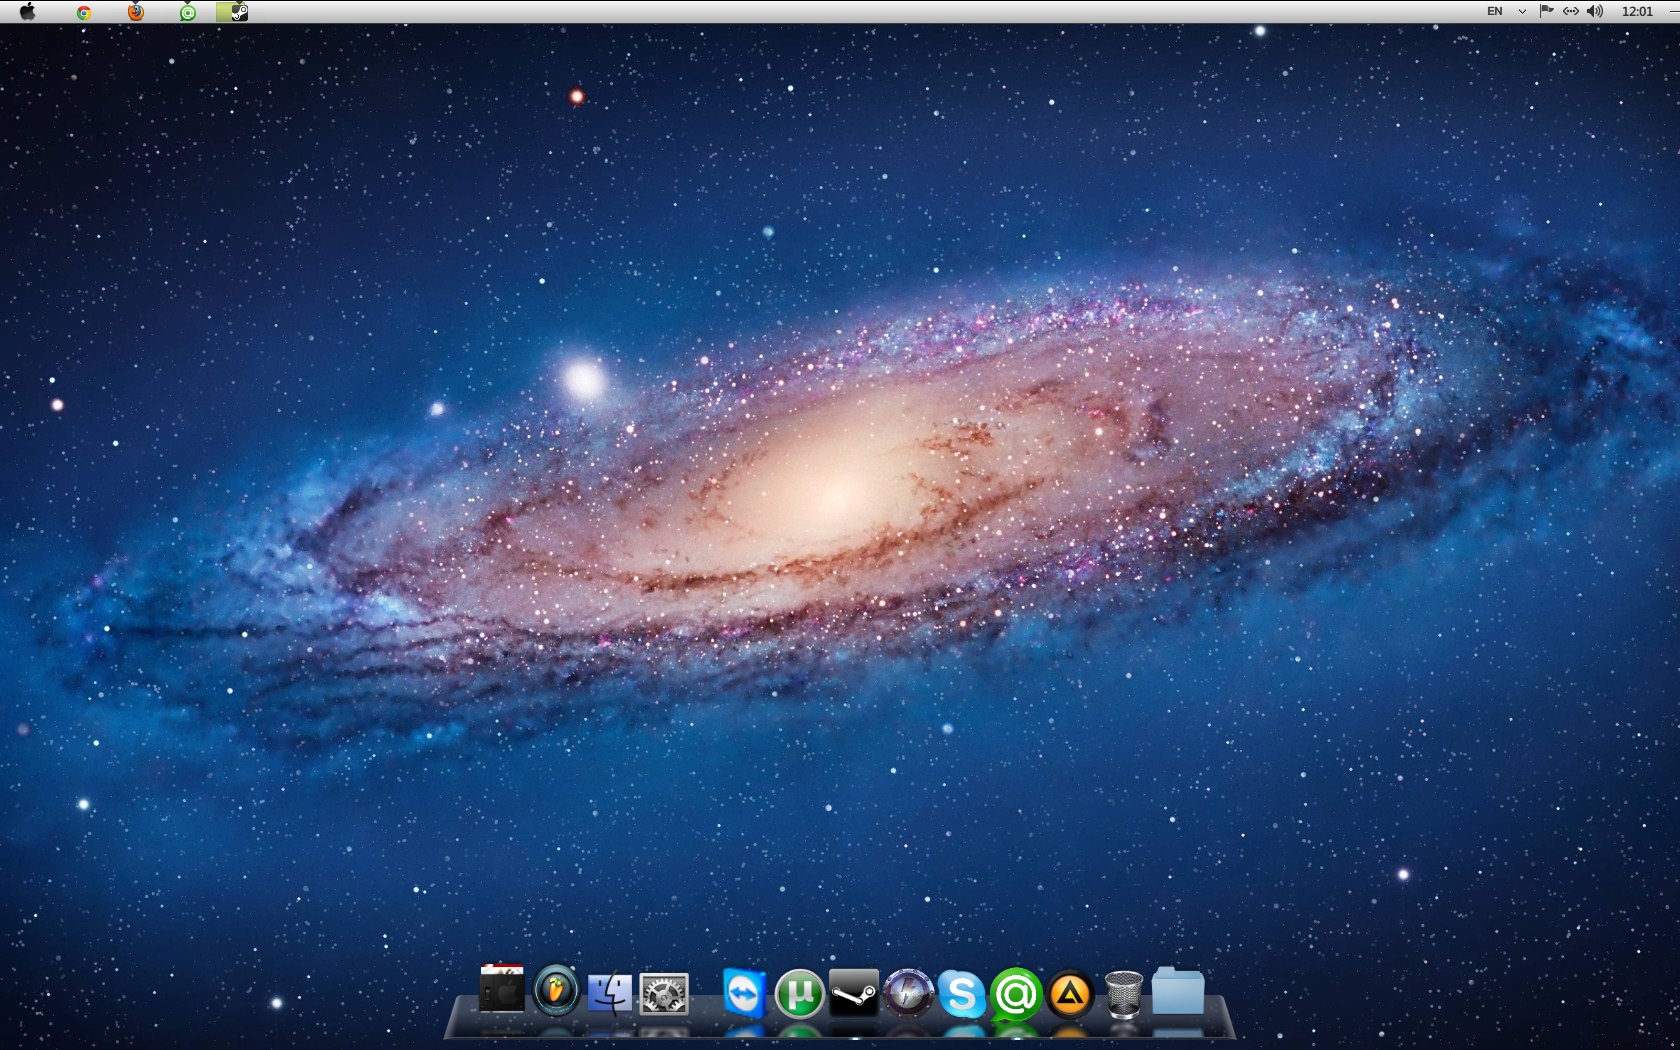Open FL Studio from the dock

tap(556, 991)
